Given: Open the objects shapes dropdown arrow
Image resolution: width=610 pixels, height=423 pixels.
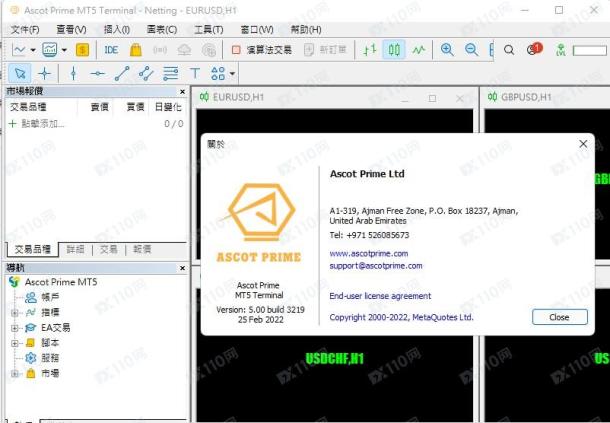Looking at the screenshot, I should tap(232, 73).
